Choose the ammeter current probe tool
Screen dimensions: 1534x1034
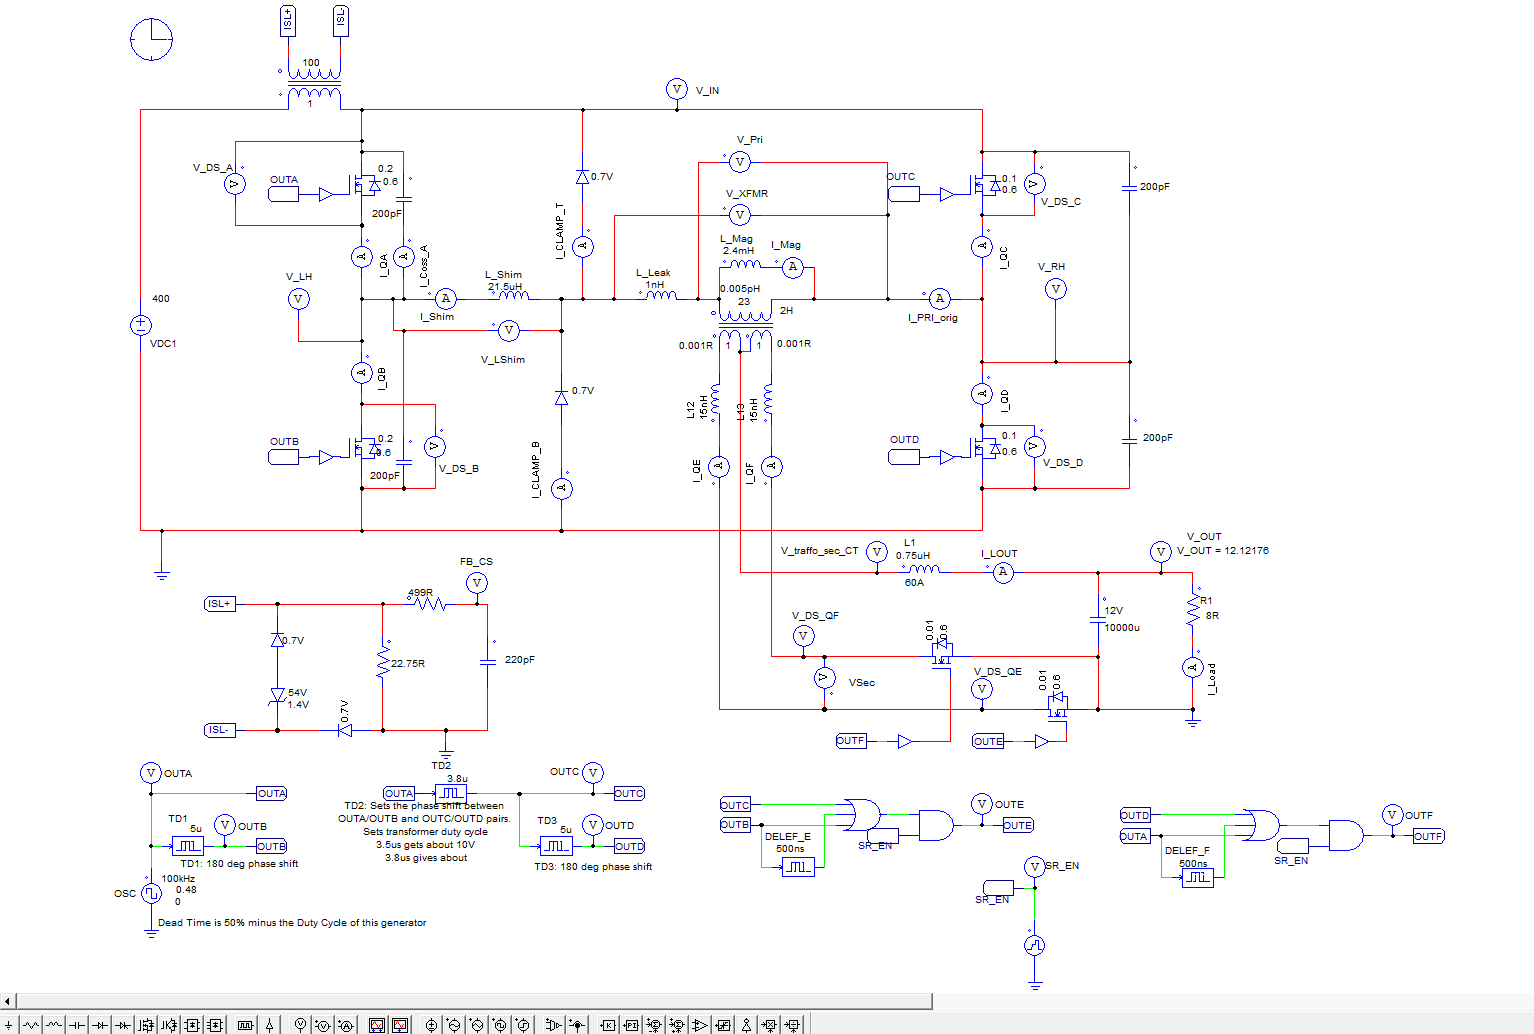pos(346,1024)
